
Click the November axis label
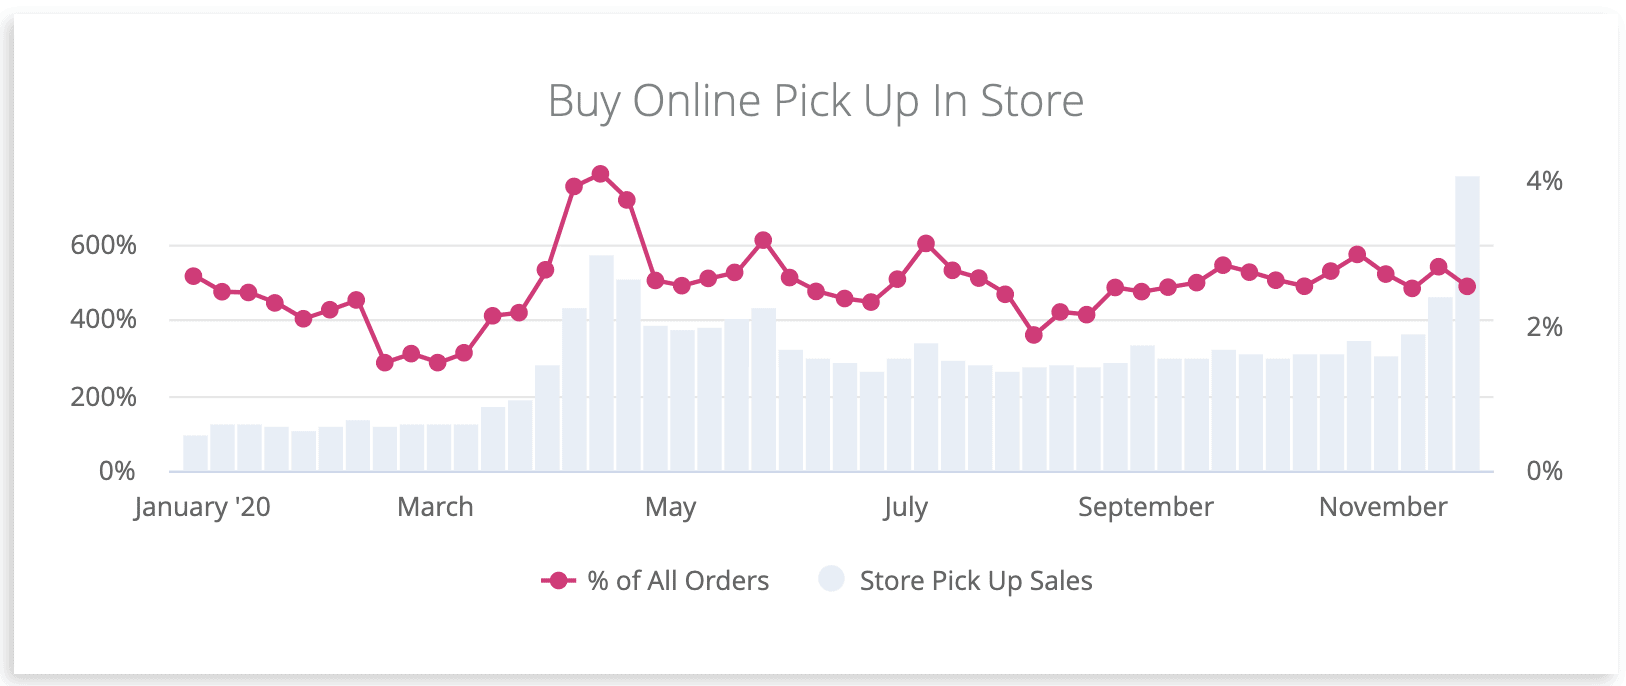[1383, 507]
